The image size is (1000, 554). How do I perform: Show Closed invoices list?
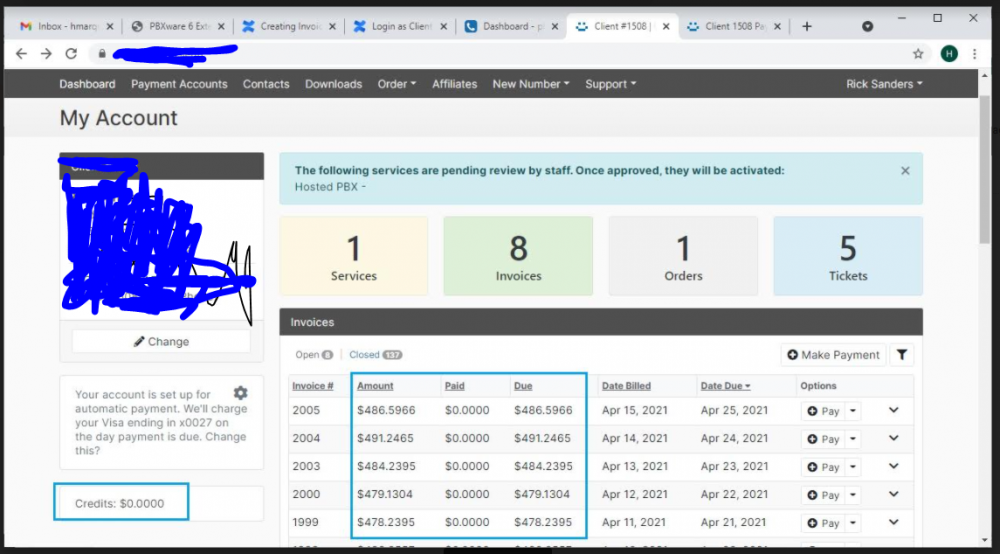click(x=376, y=354)
